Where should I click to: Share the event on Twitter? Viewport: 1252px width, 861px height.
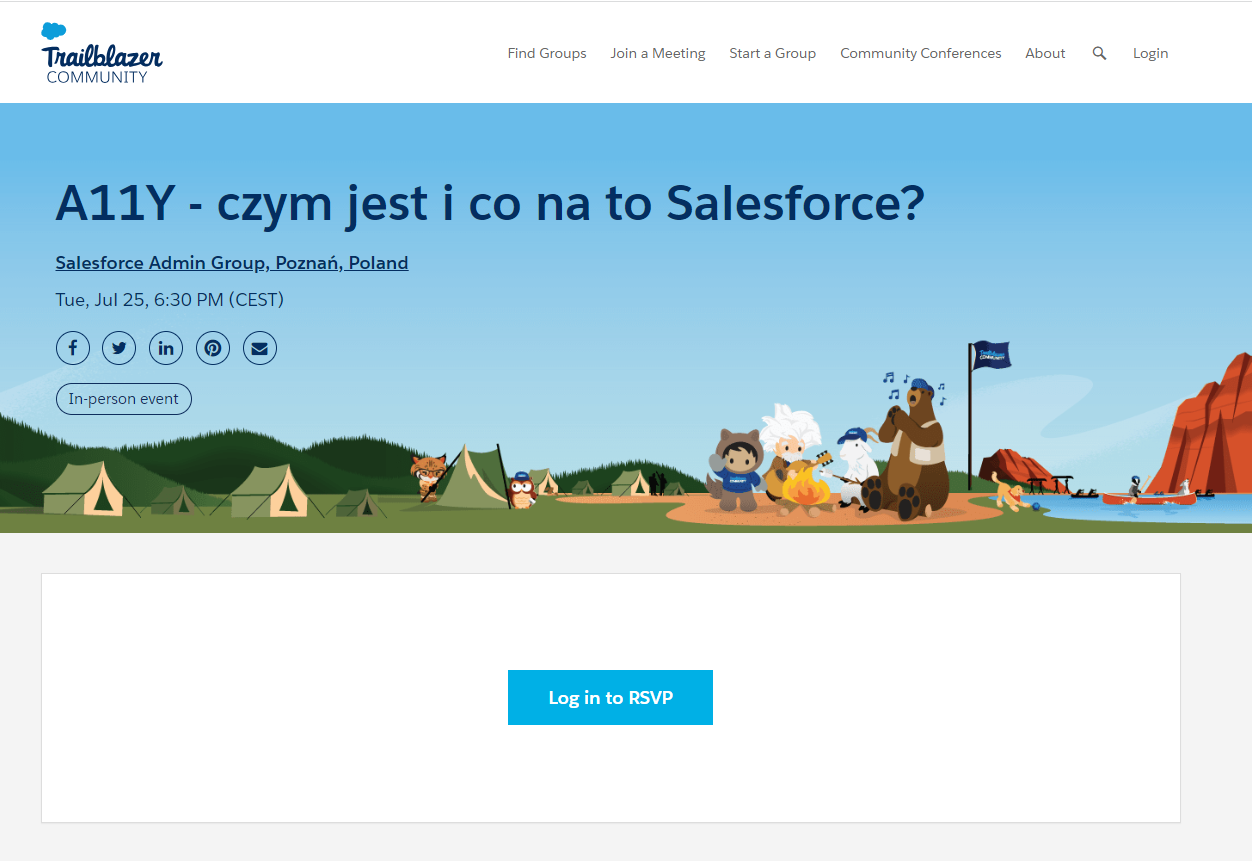click(119, 347)
